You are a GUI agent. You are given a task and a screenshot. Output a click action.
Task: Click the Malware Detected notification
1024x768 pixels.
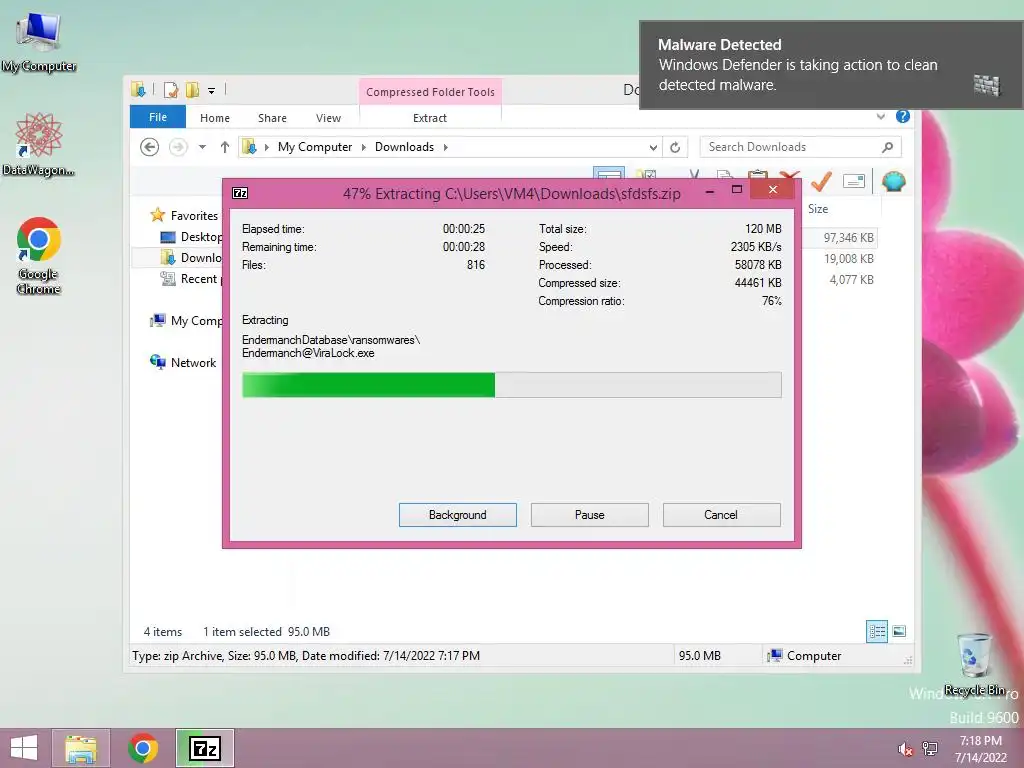coord(831,65)
